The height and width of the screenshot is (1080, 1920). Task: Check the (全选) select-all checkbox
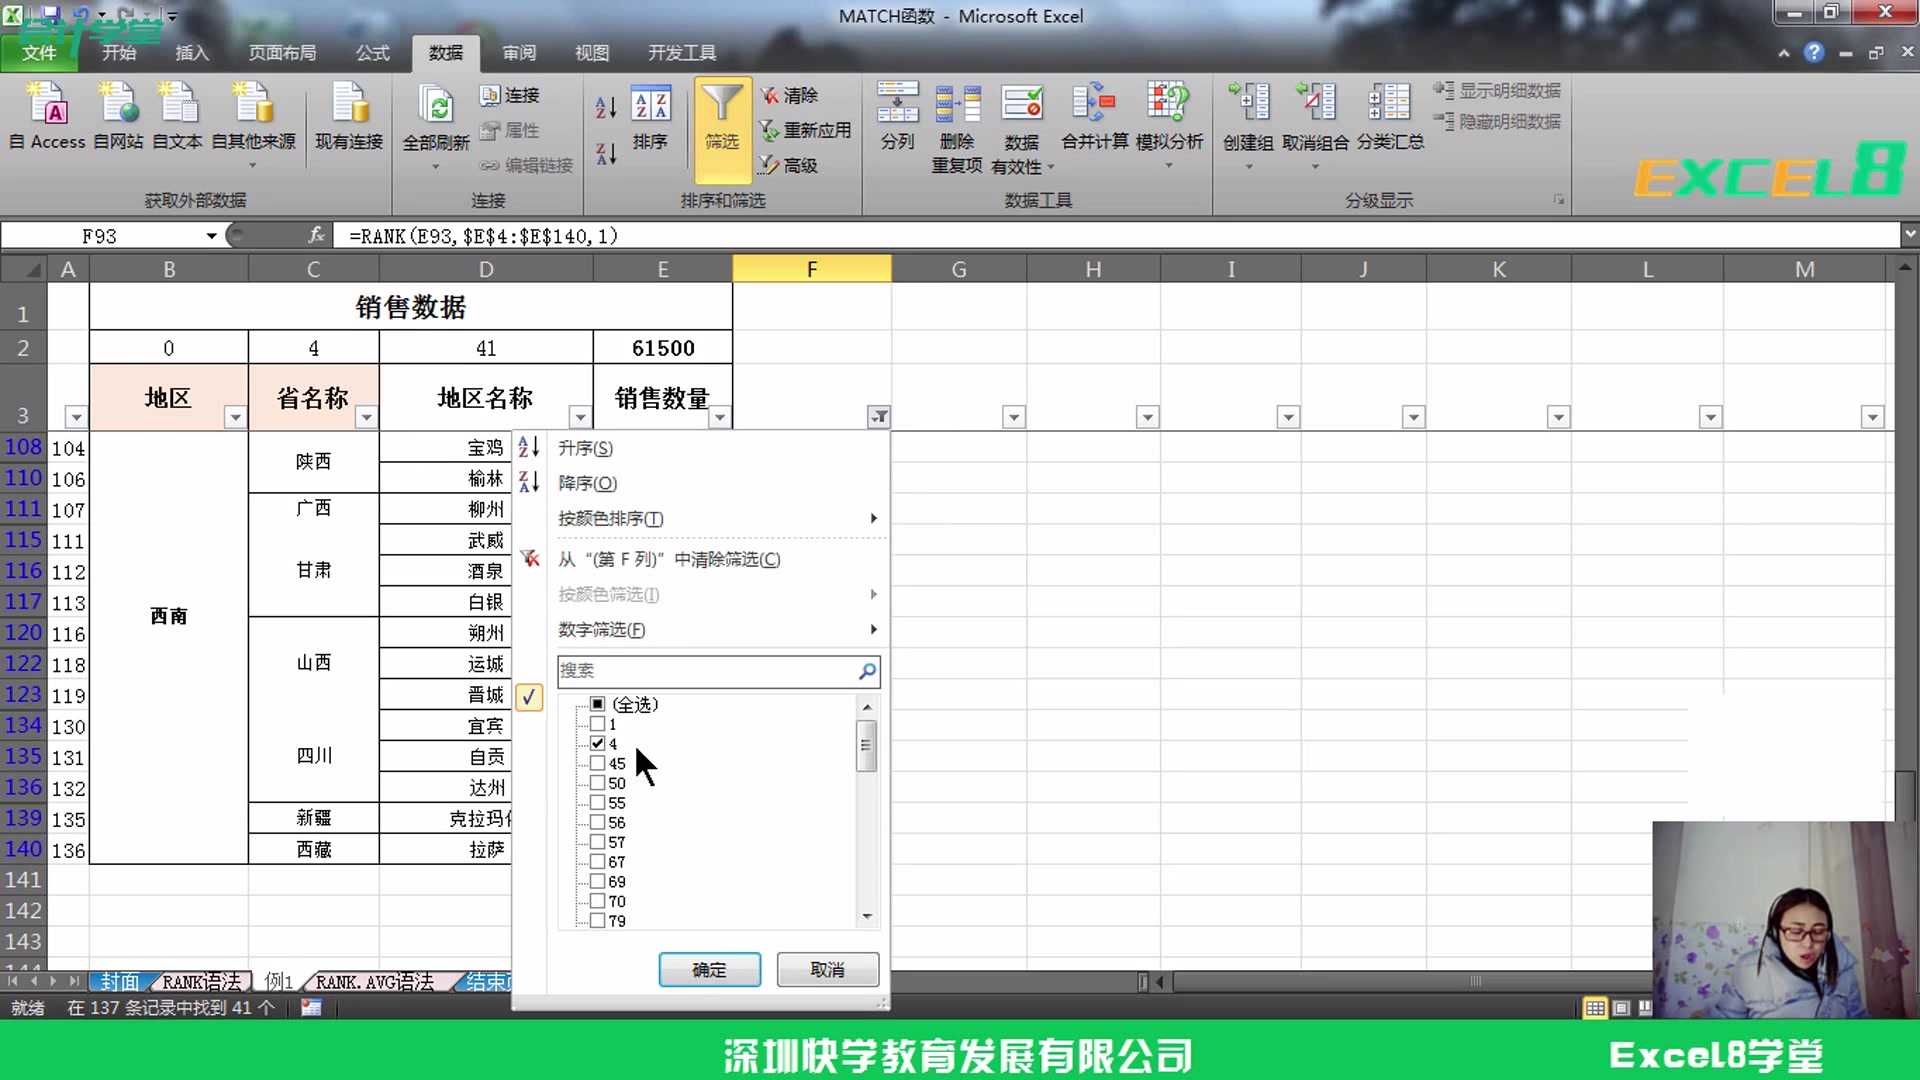pyautogui.click(x=597, y=704)
